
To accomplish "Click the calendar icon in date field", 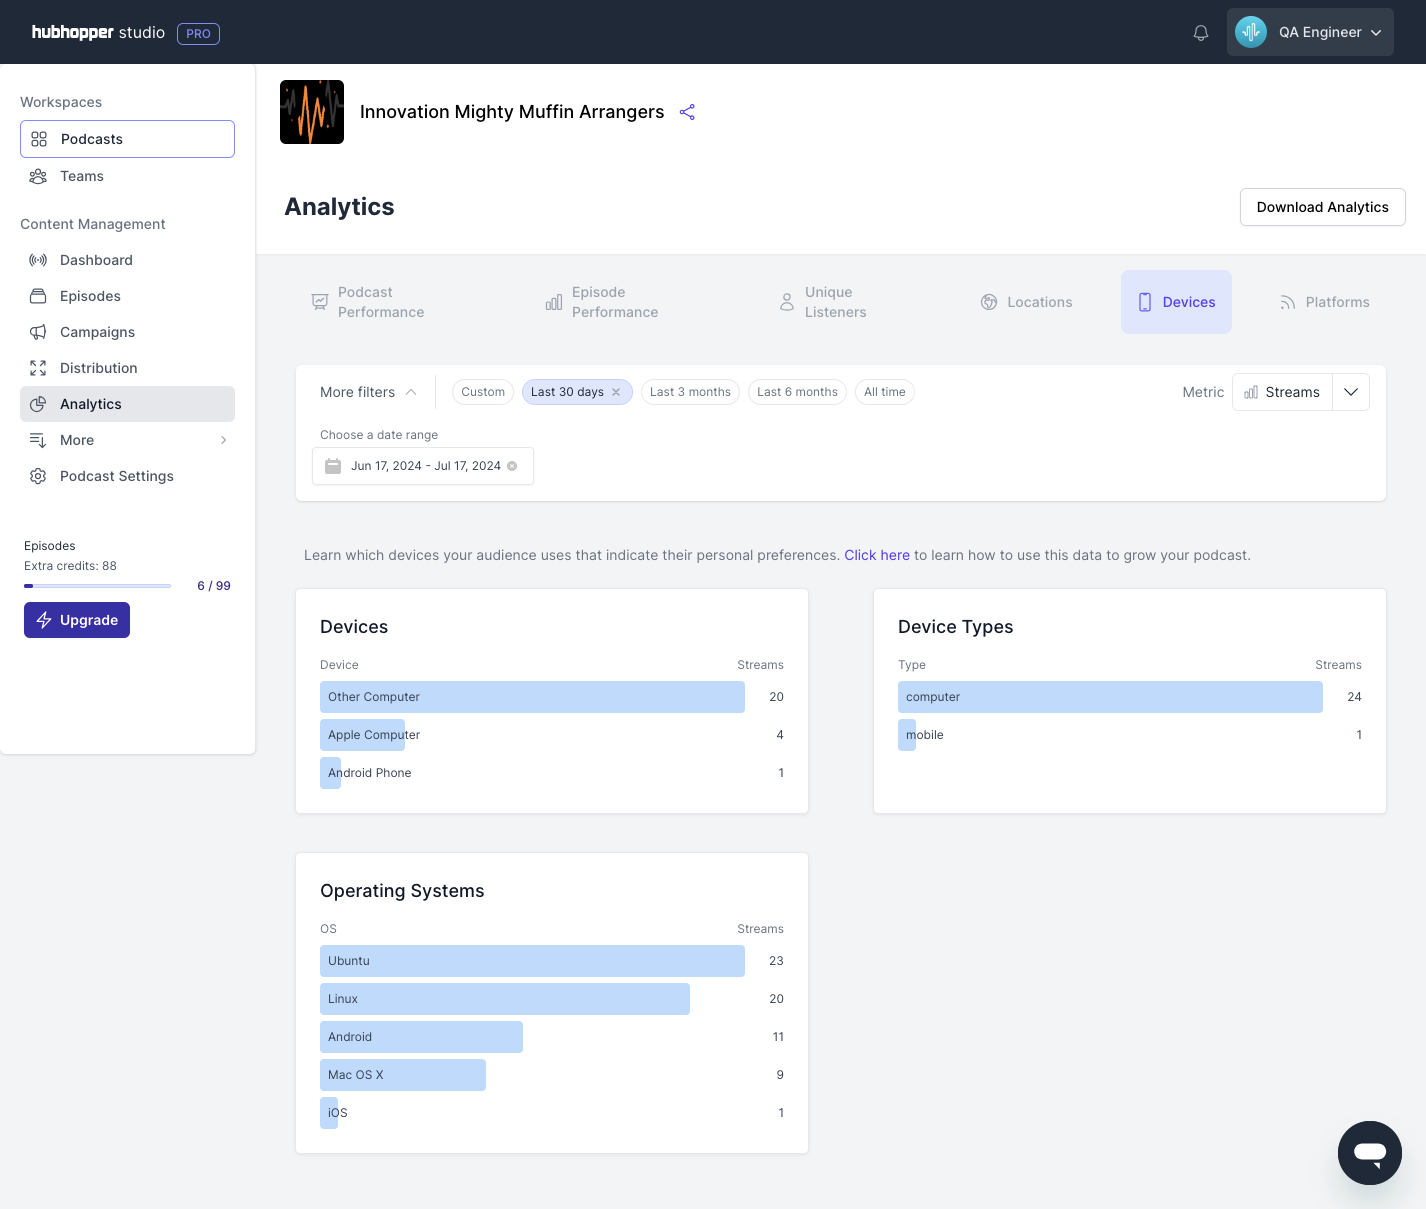I will pos(333,466).
